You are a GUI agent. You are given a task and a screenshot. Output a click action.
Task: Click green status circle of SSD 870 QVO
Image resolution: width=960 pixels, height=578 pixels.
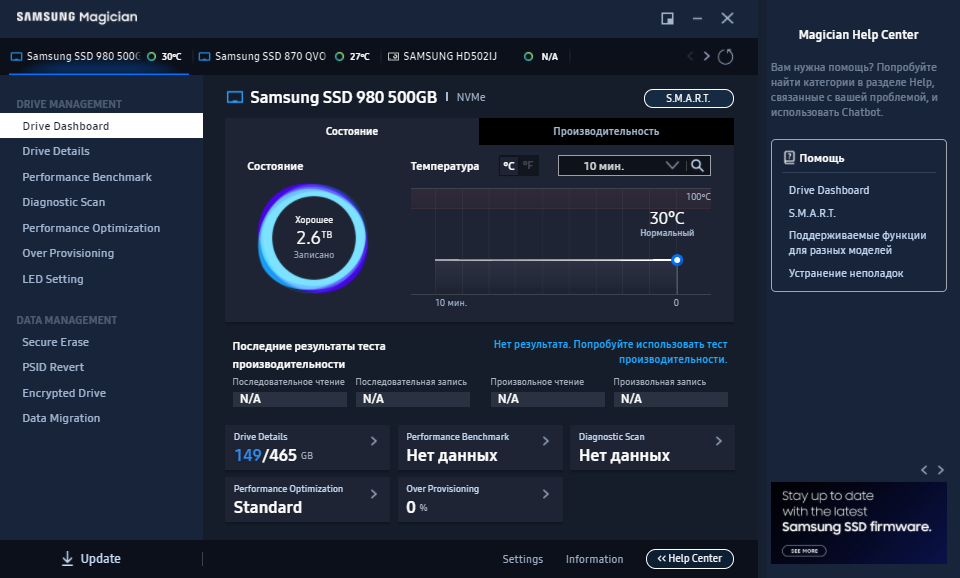(x=339, y=56)
